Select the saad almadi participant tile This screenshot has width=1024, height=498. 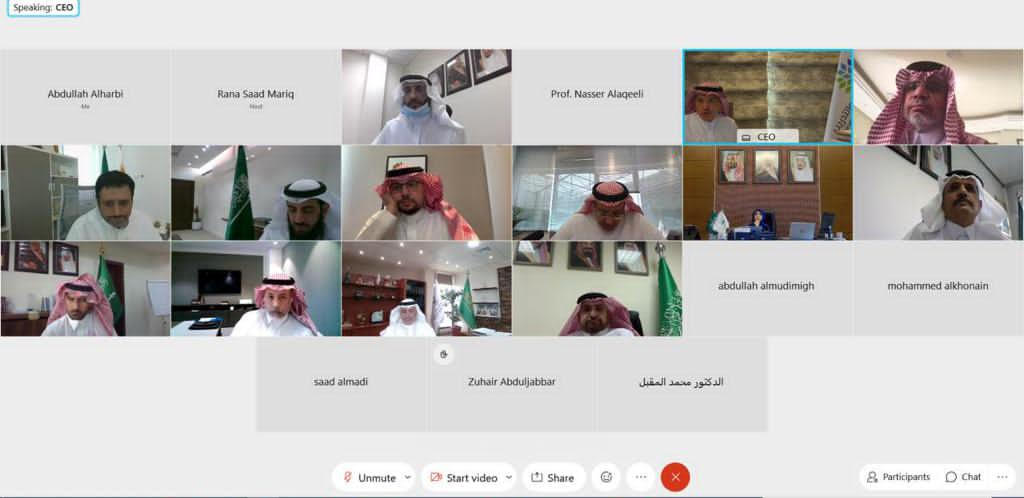341,384
